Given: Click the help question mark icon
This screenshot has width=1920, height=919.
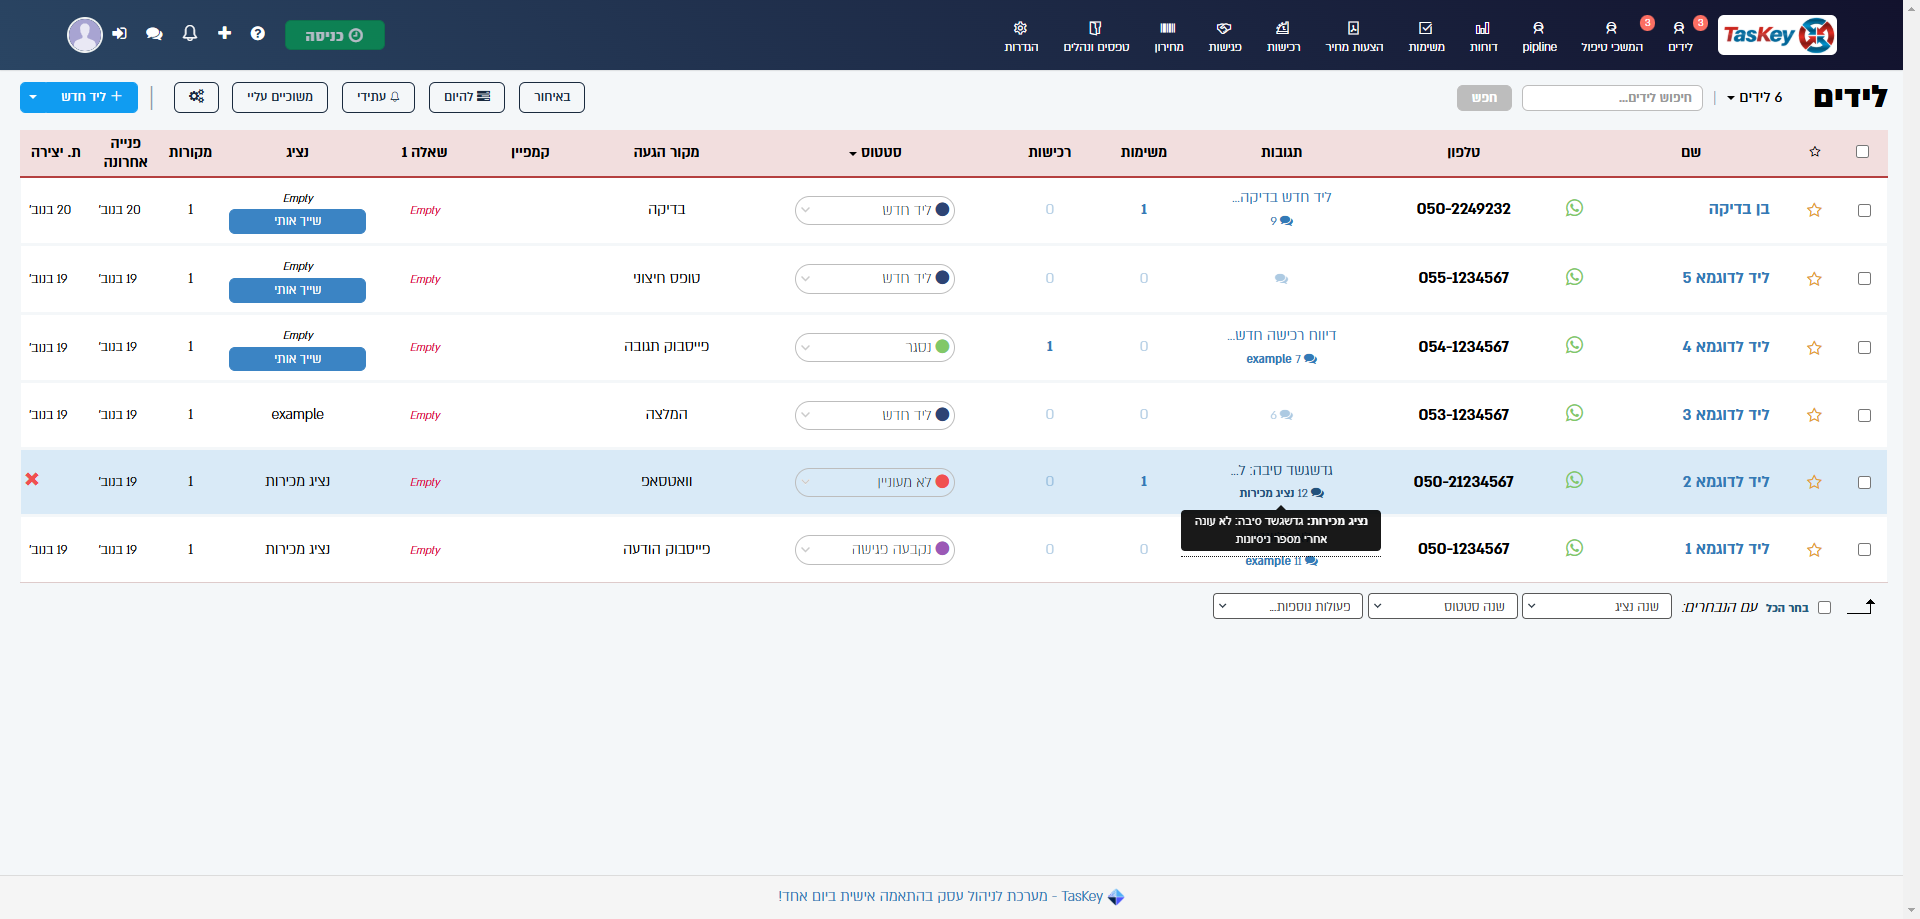Looking at the screenshot, I should (258, 34).
